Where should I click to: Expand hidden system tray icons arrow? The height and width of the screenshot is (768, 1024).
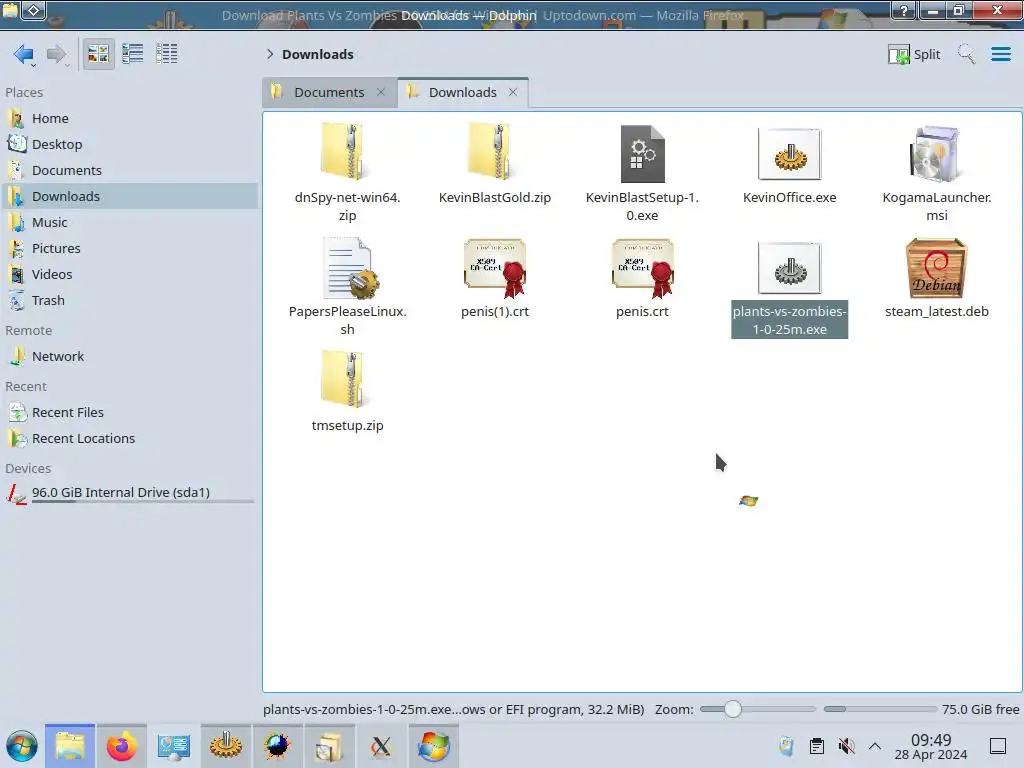[x=875, y=746]
